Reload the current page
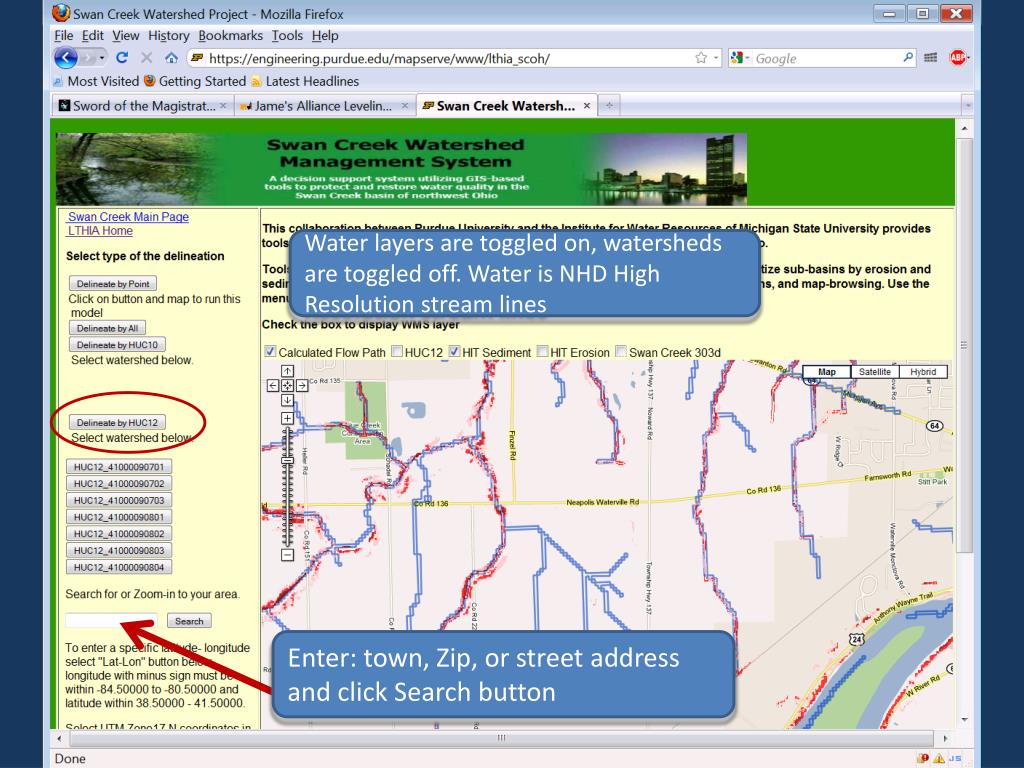 click(x=121, y=58)
